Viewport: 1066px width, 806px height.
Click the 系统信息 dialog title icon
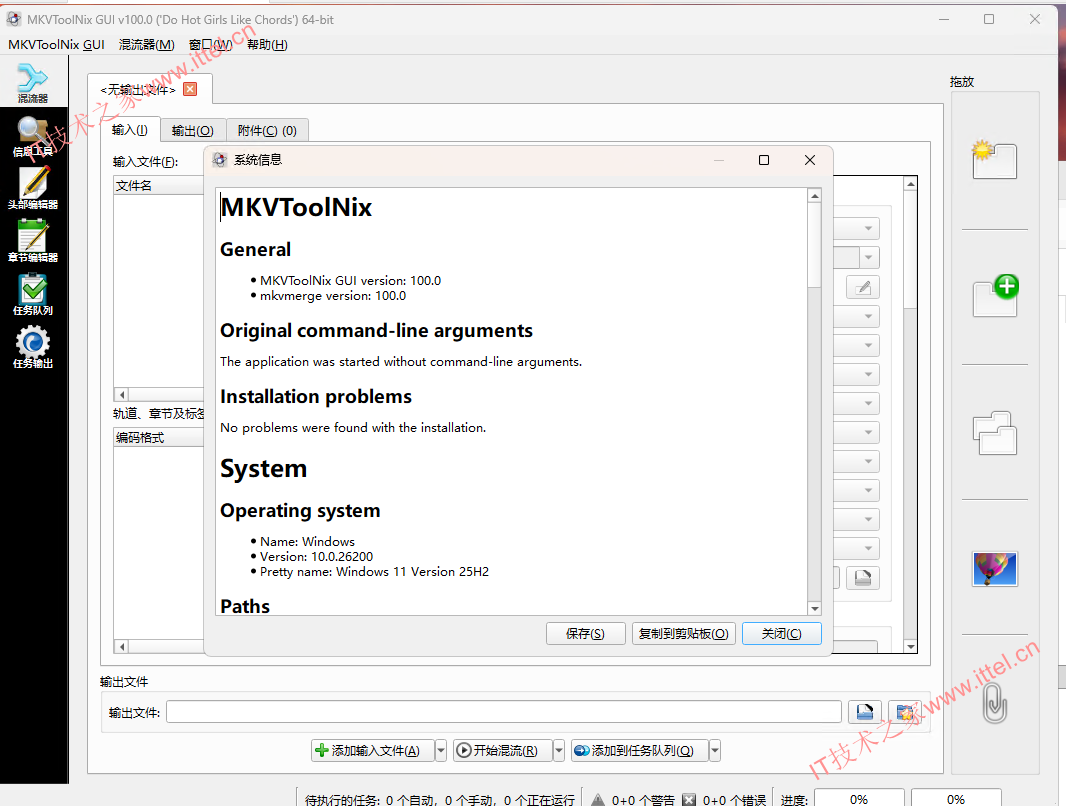point(220,160)
